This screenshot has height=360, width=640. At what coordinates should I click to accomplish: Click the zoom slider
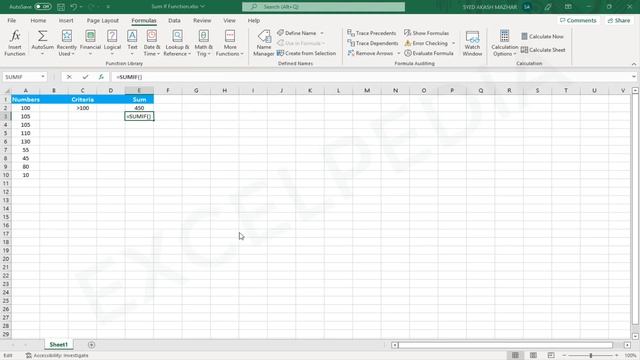click(x=590, y=356)
